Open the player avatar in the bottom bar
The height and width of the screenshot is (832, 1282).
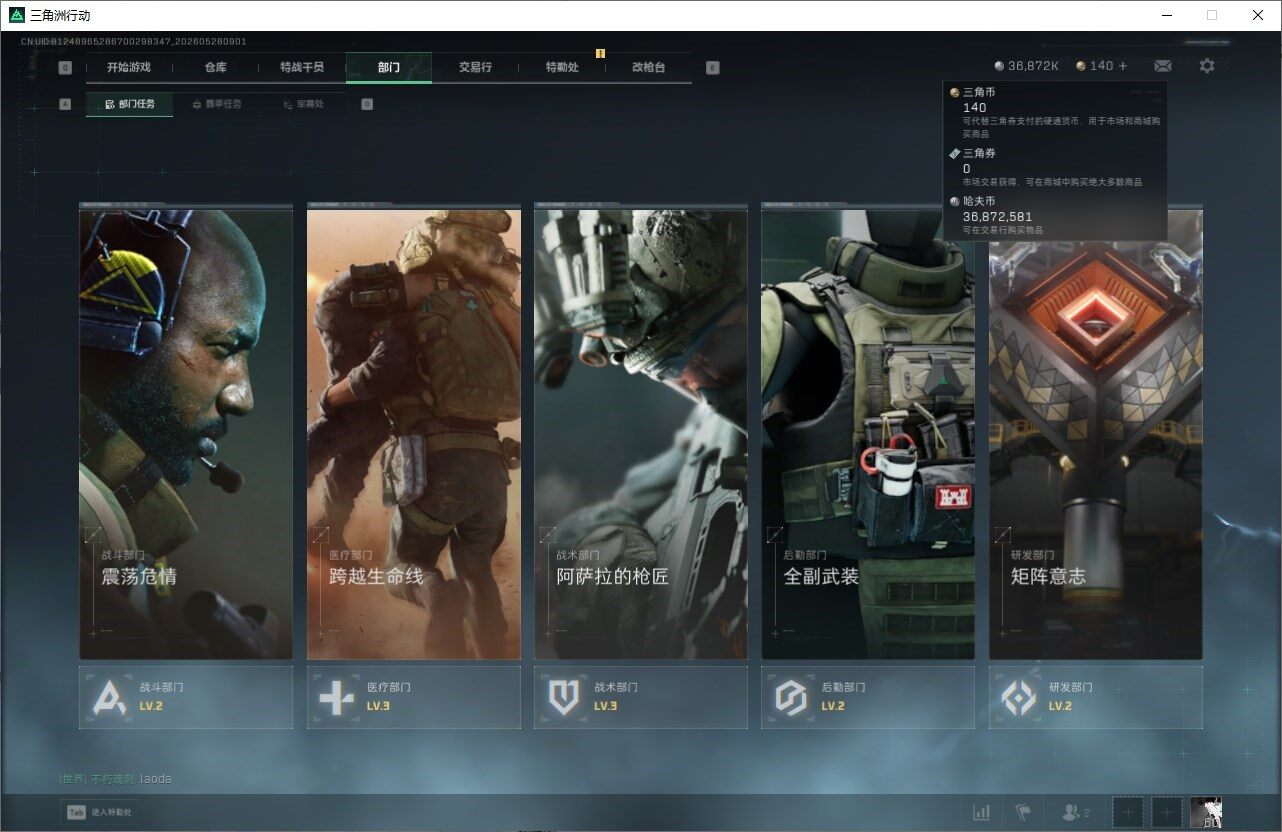(1205, 812)
